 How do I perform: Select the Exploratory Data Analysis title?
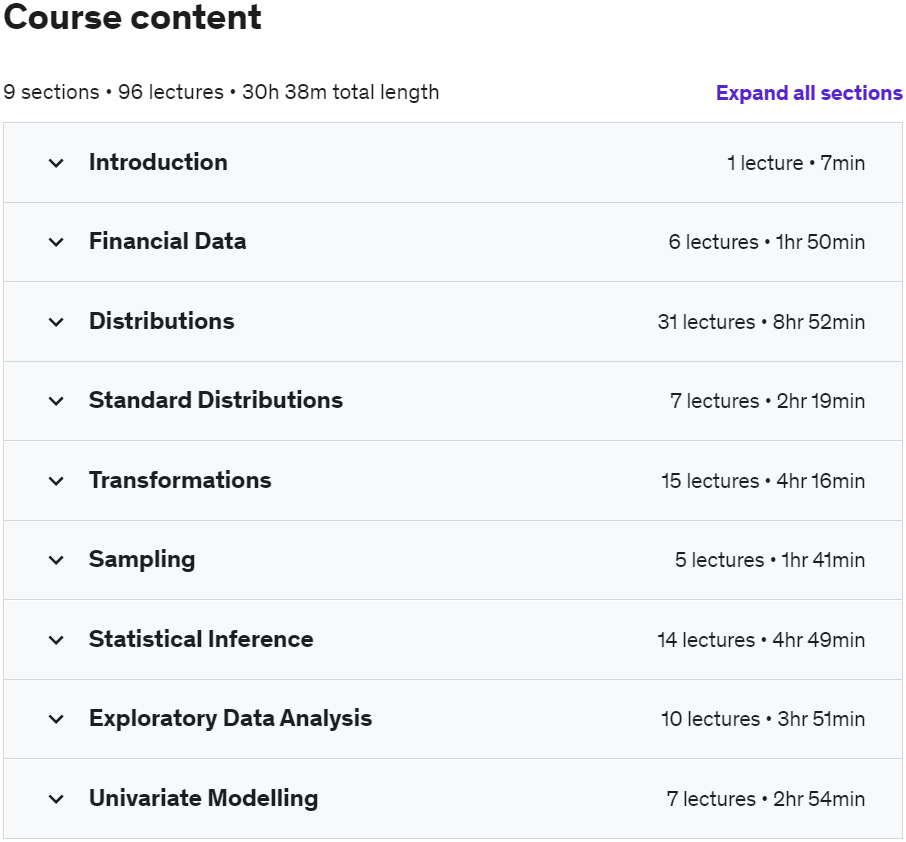[230, 718]
